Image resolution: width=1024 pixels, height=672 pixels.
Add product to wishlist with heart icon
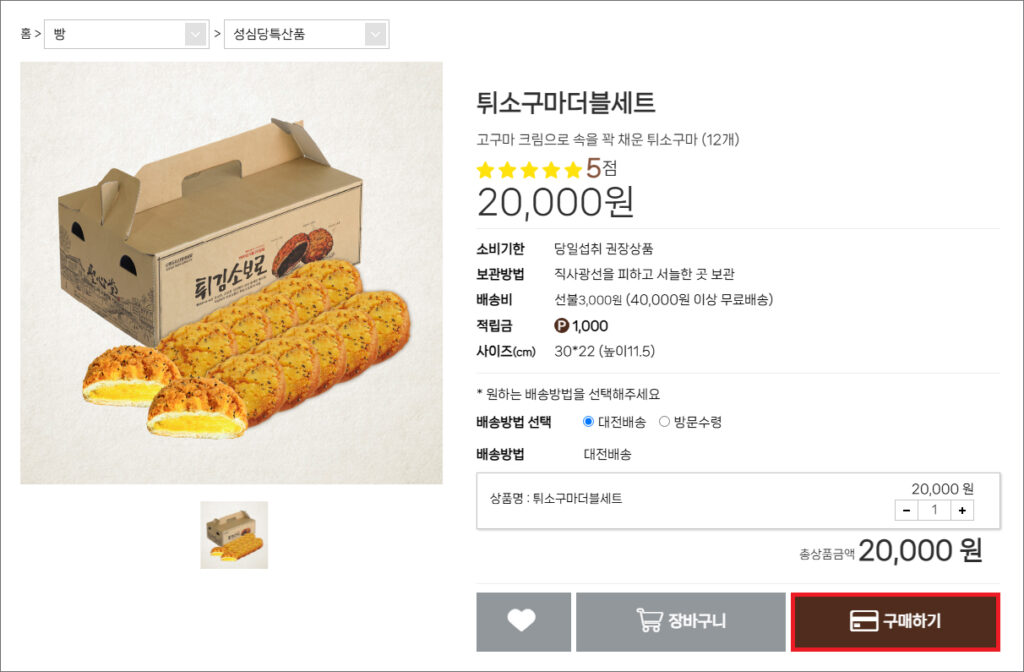523,621
